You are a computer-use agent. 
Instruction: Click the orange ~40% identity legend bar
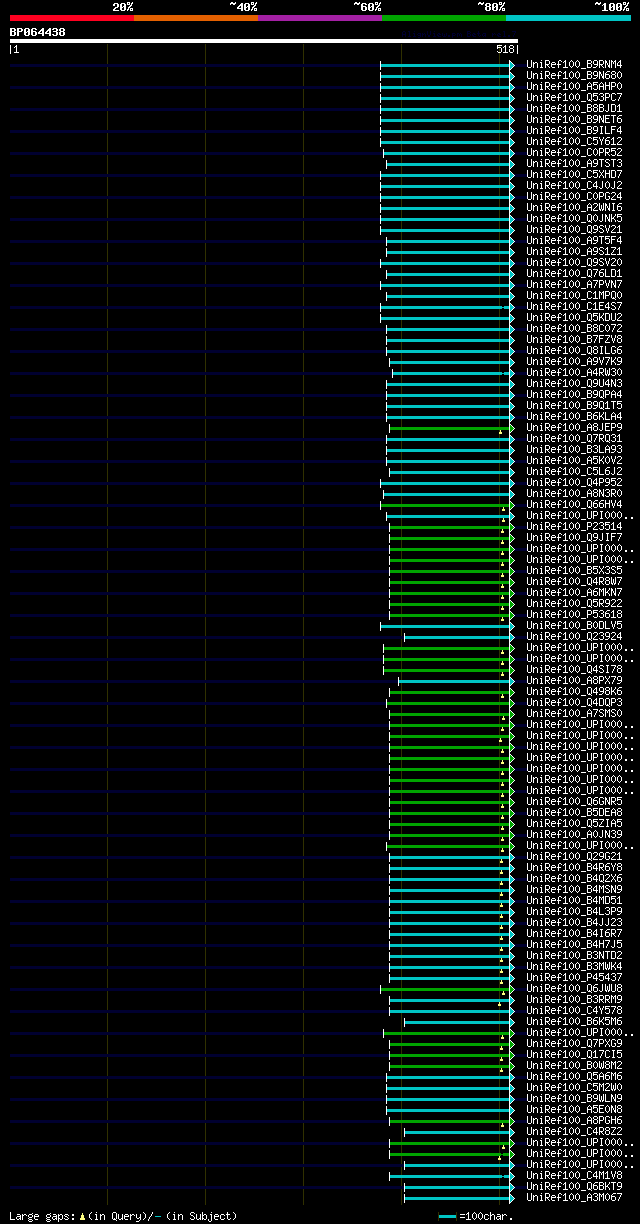coord(196,18)
